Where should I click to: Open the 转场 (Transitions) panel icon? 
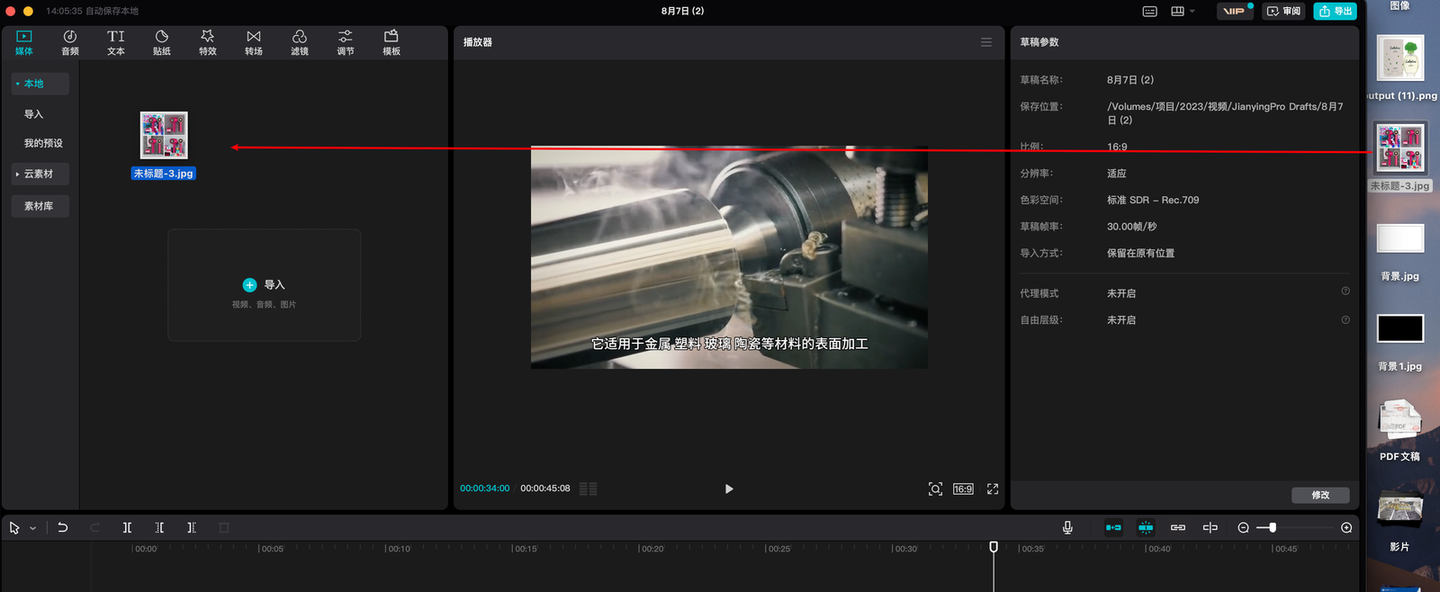tap(253, 42)
